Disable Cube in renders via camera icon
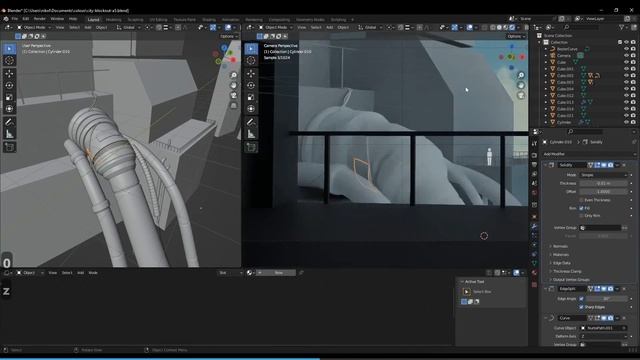640x360 pixels. pos(633,62)
